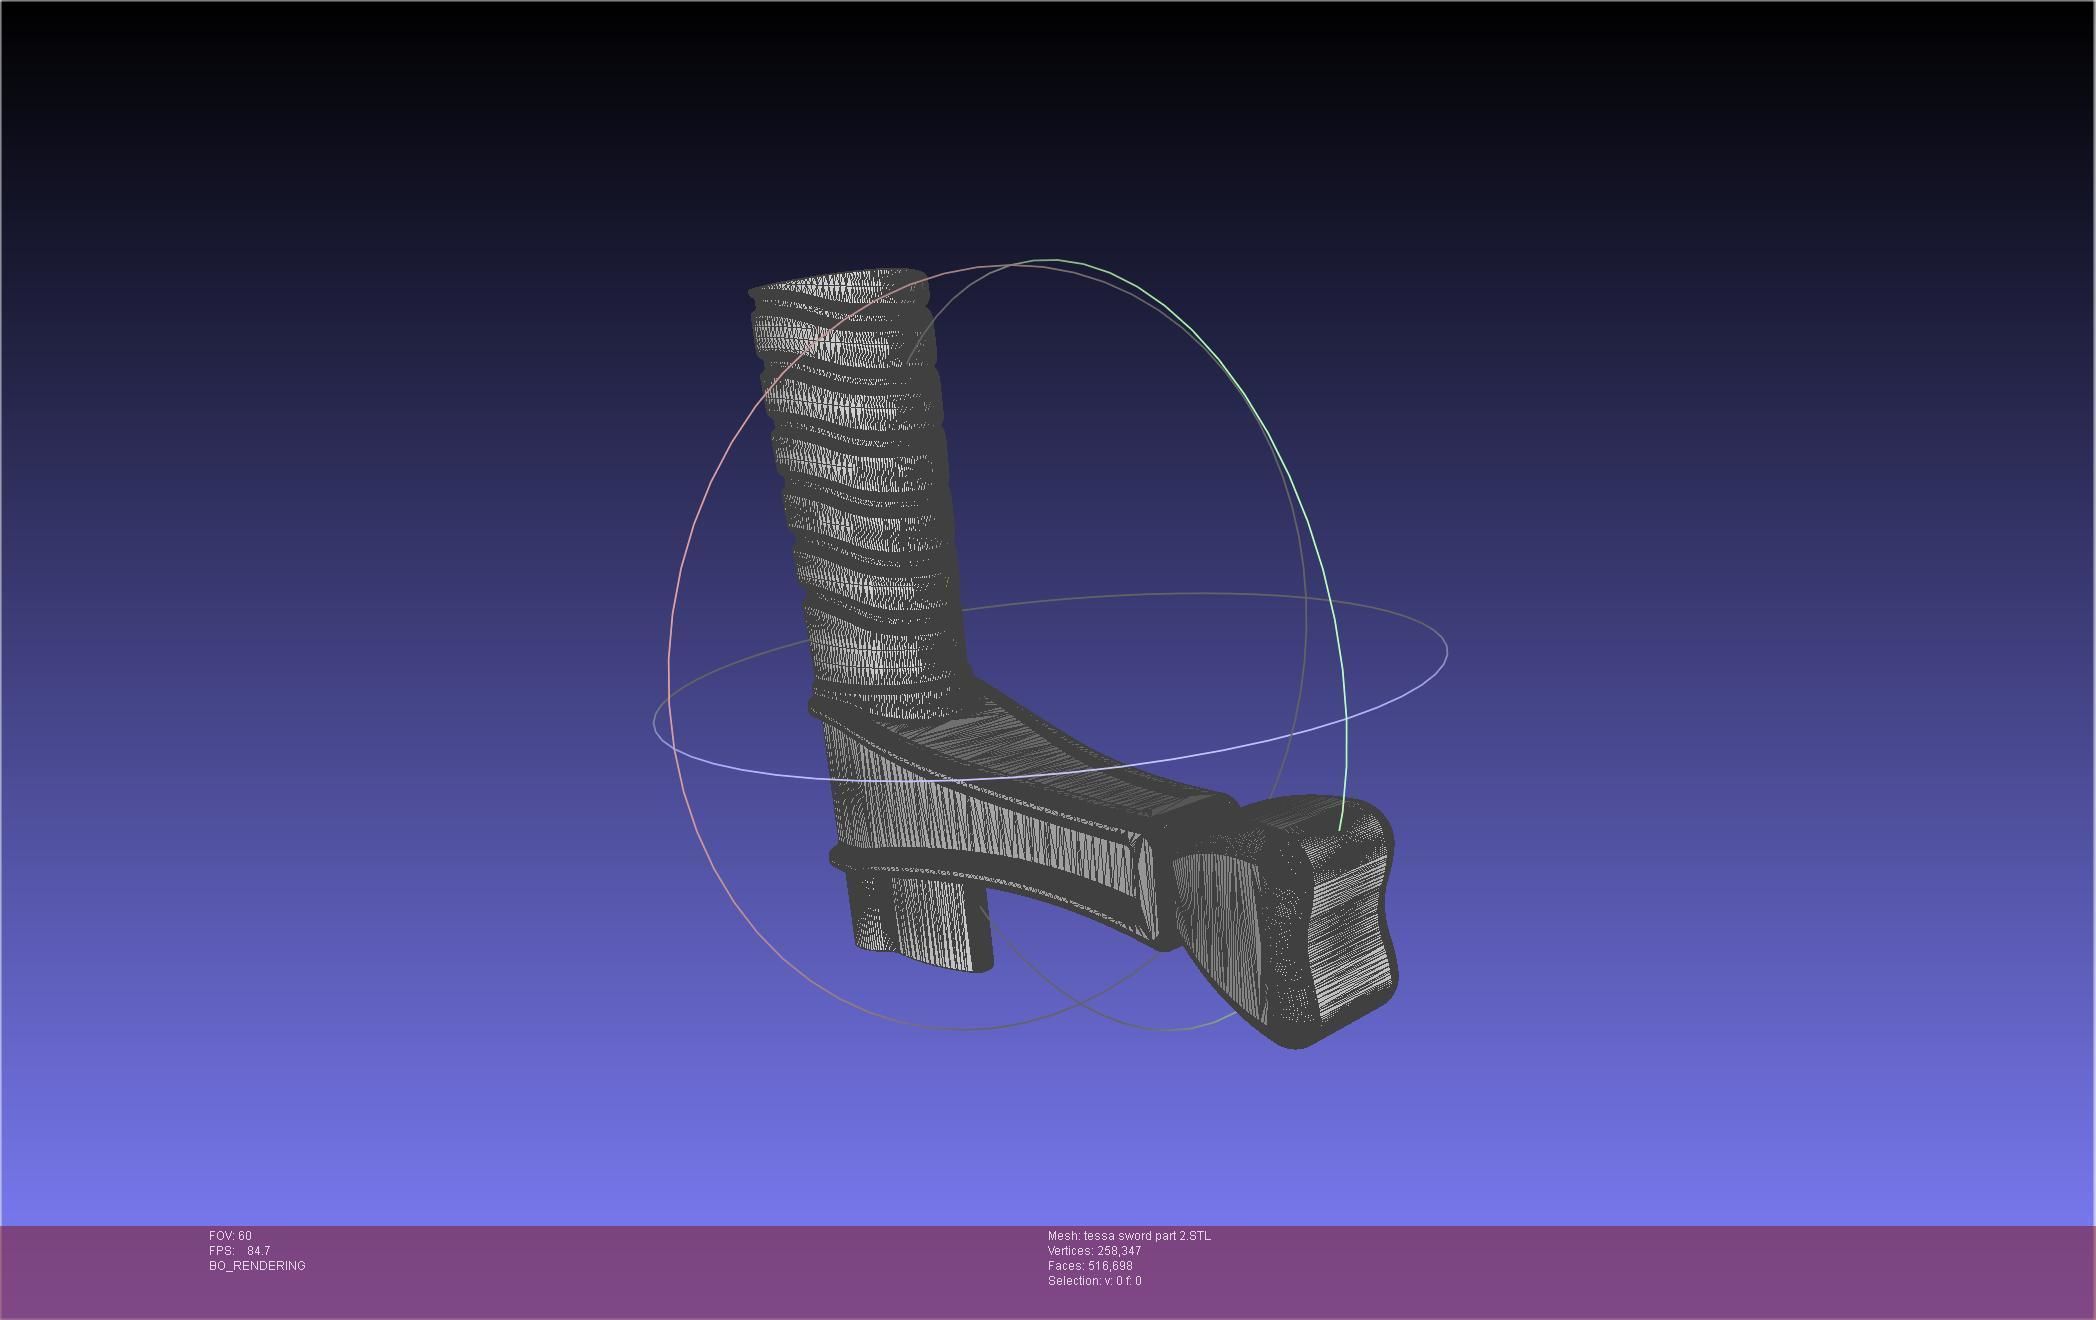Image resolution: width=2096 pixels, height=1320 pixels.
Task: Click the Vertices: 258,347 label
Action: click(x=1094, y=1251)
